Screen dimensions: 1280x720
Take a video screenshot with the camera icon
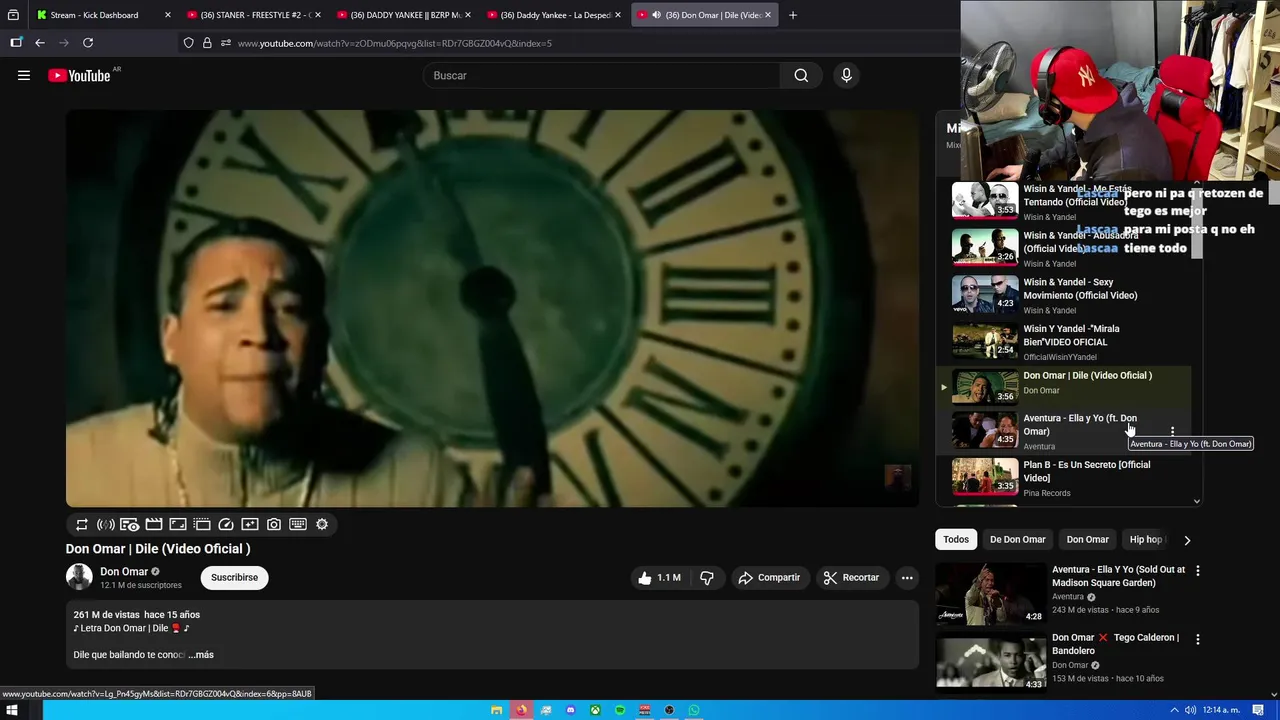(274, 524)
